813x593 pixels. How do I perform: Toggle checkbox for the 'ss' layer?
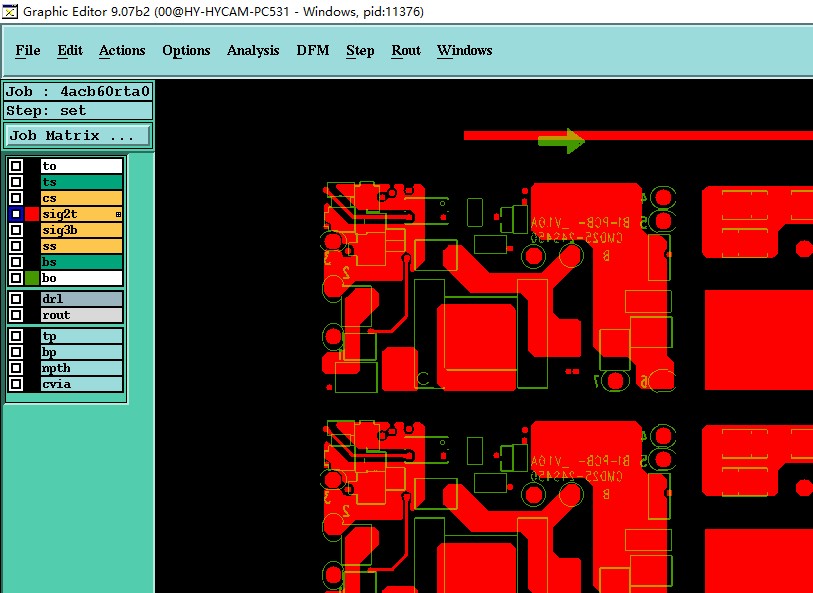[16, 246]
